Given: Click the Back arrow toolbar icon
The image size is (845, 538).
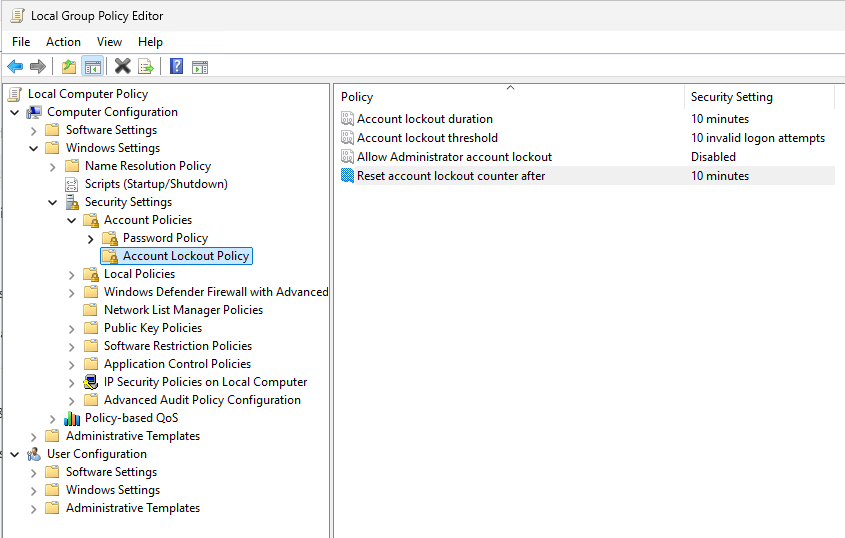Looking at the screenshot, I should coord(15,67).
